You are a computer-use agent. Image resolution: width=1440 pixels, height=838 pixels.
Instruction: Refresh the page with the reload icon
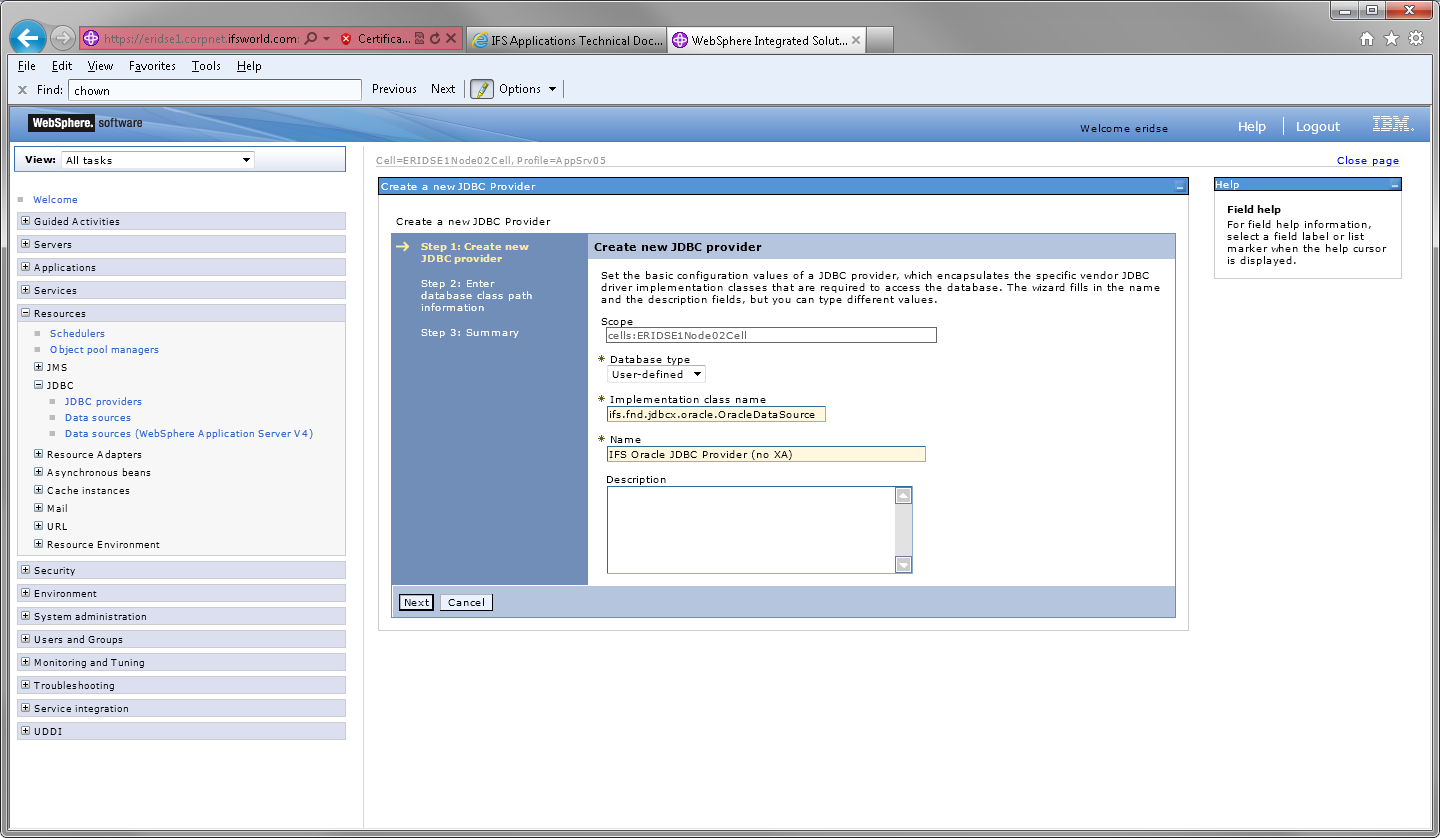[x=435, y=39]
